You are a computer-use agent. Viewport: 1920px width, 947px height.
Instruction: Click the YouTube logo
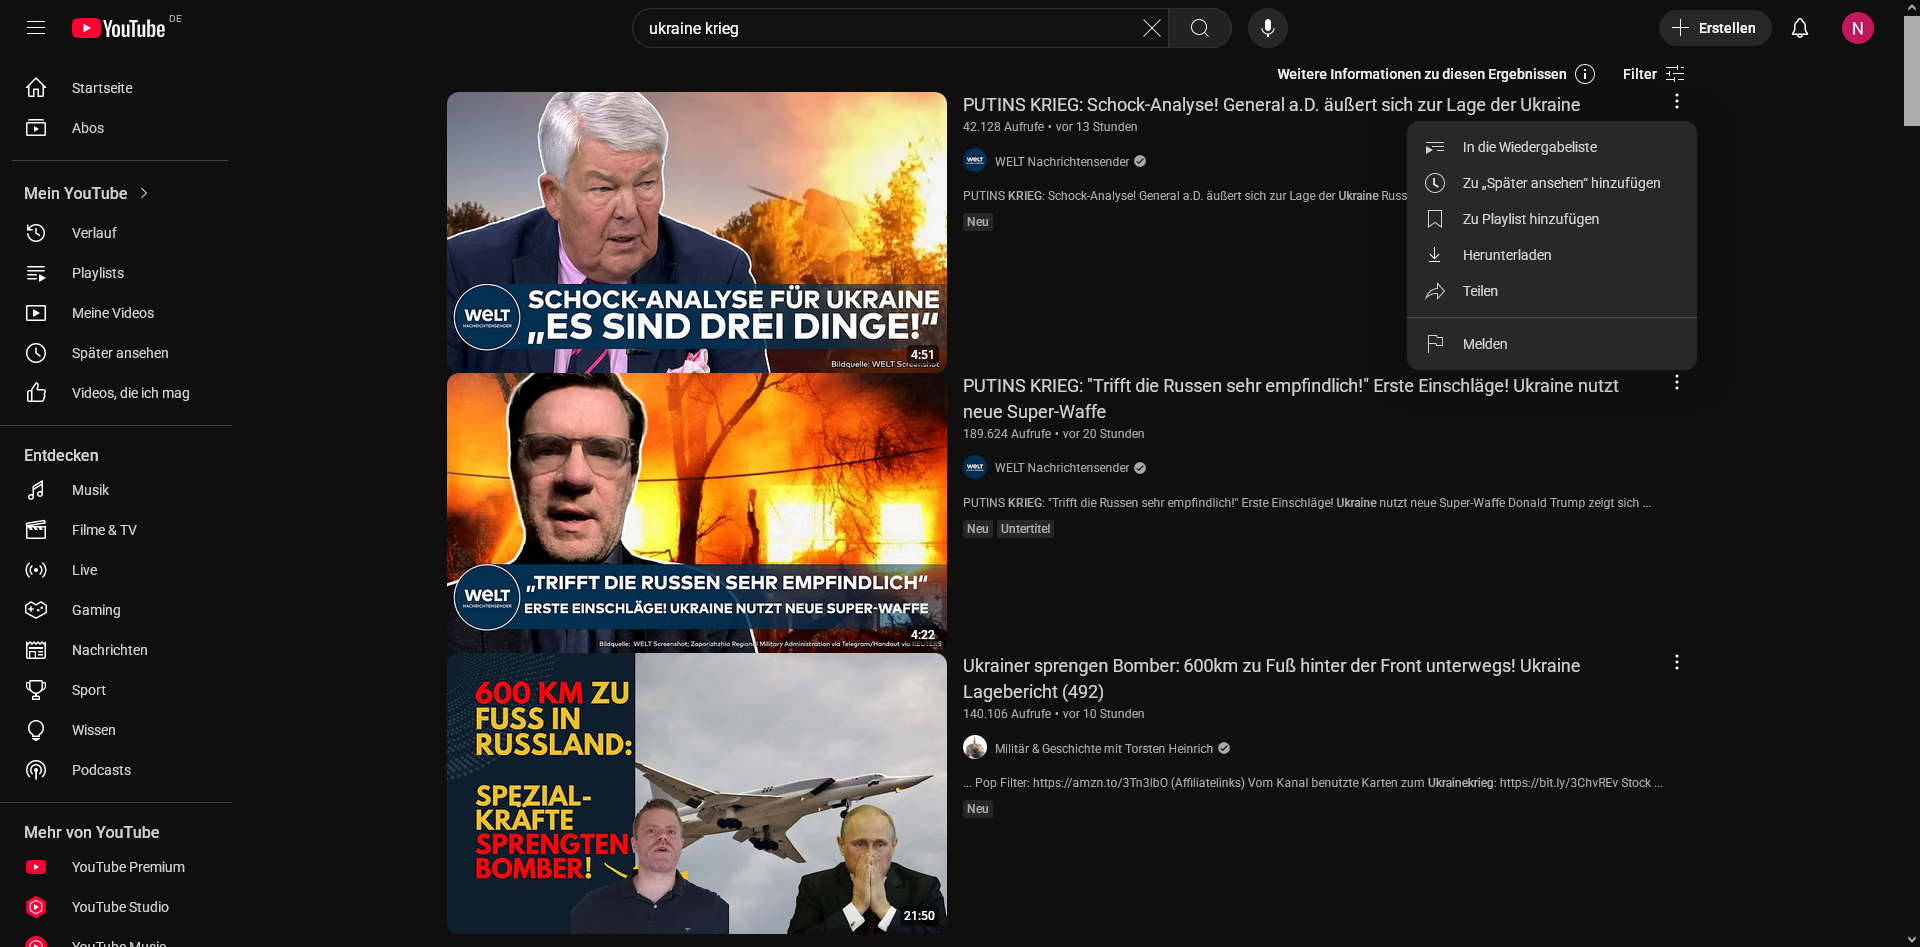(119, 28)
